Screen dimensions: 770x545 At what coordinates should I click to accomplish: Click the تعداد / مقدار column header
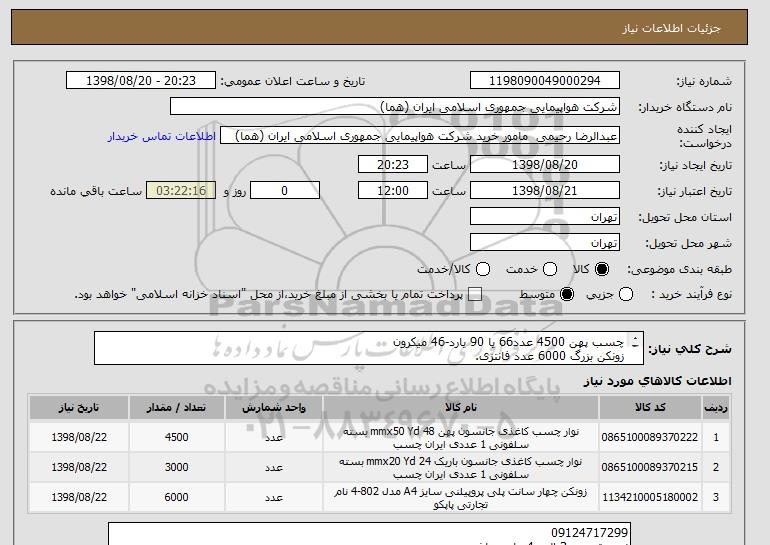(176, 408)
